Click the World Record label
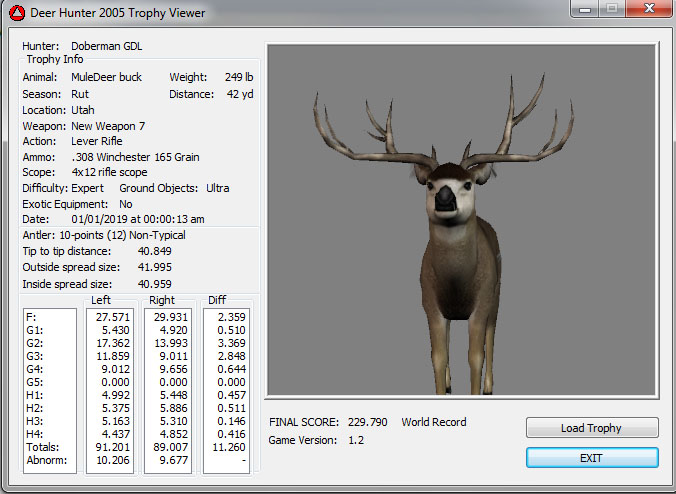The width and height of the screenshot is (676, 494). 434,422
